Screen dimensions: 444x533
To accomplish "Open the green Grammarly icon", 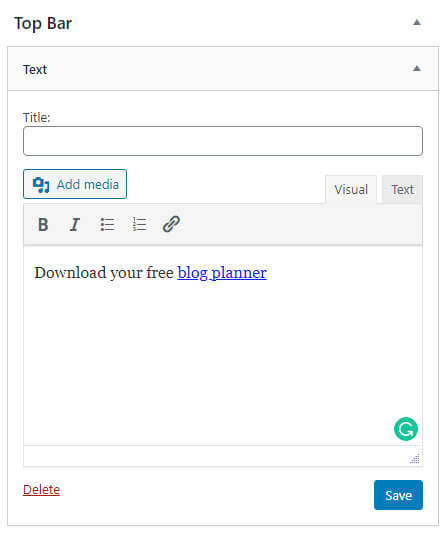I will [x=406, y=429].
